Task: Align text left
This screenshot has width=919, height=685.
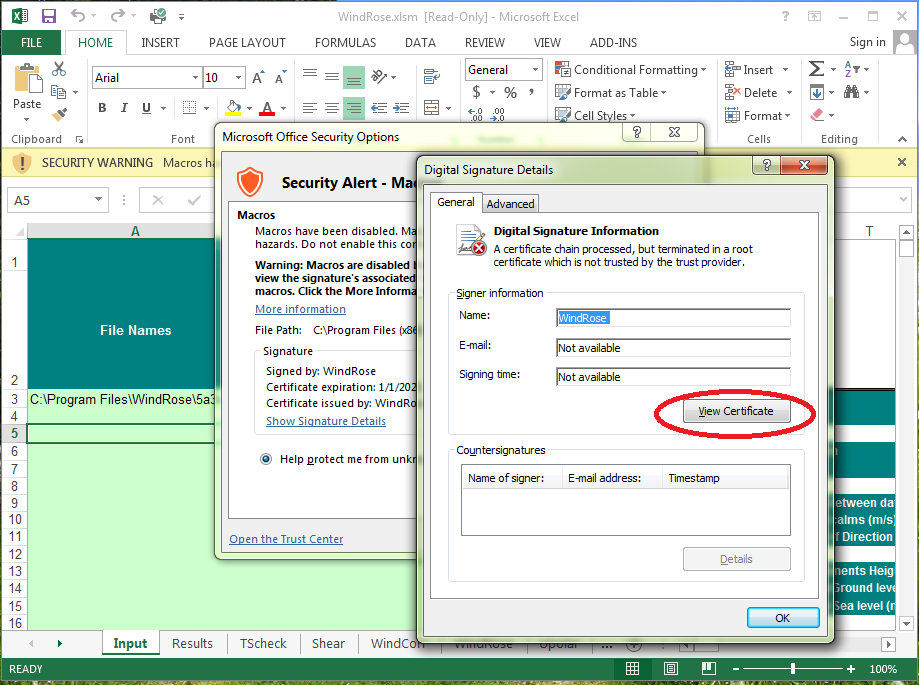Action: click(309, 108)
